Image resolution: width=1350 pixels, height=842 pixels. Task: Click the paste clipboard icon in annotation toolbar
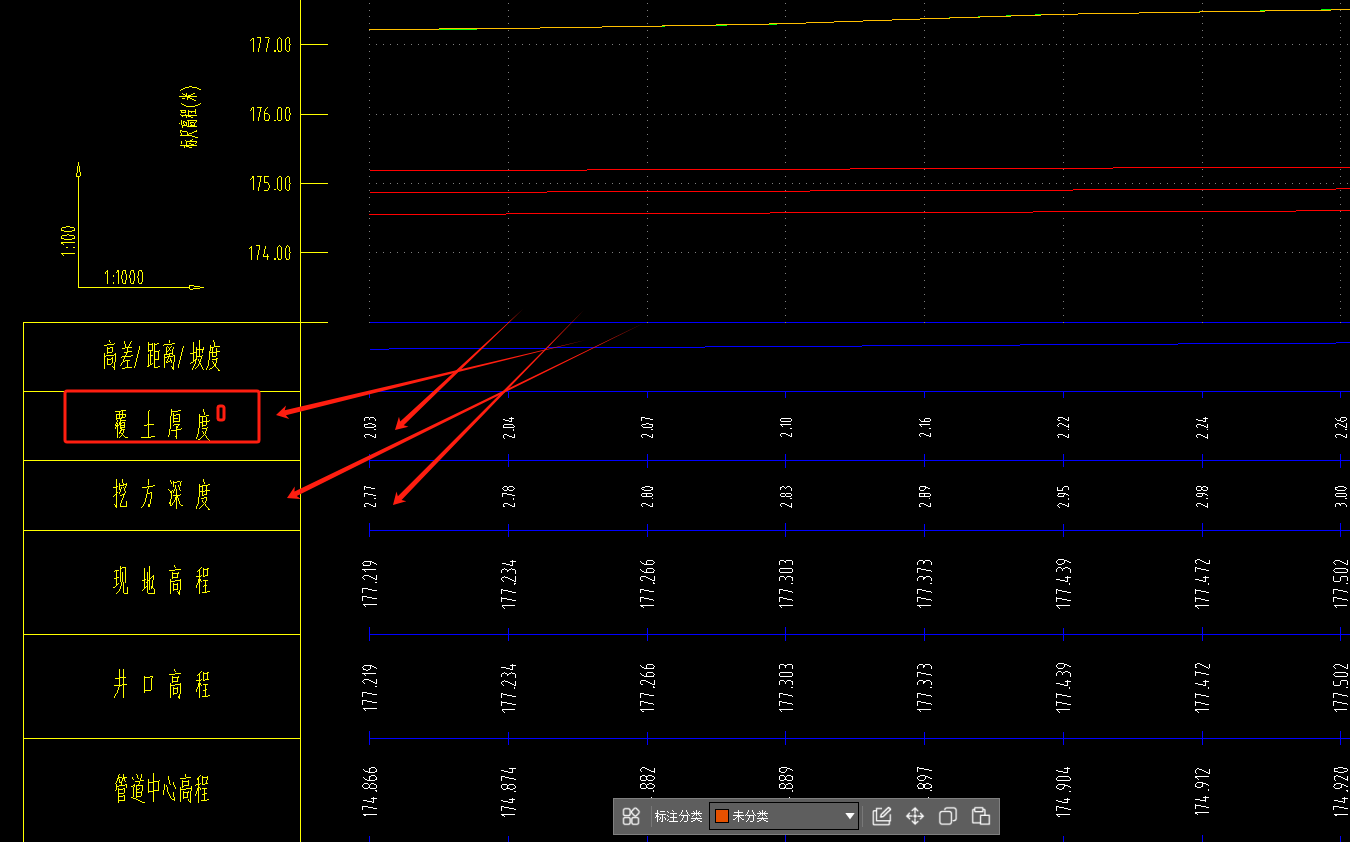tap(980, 816)
